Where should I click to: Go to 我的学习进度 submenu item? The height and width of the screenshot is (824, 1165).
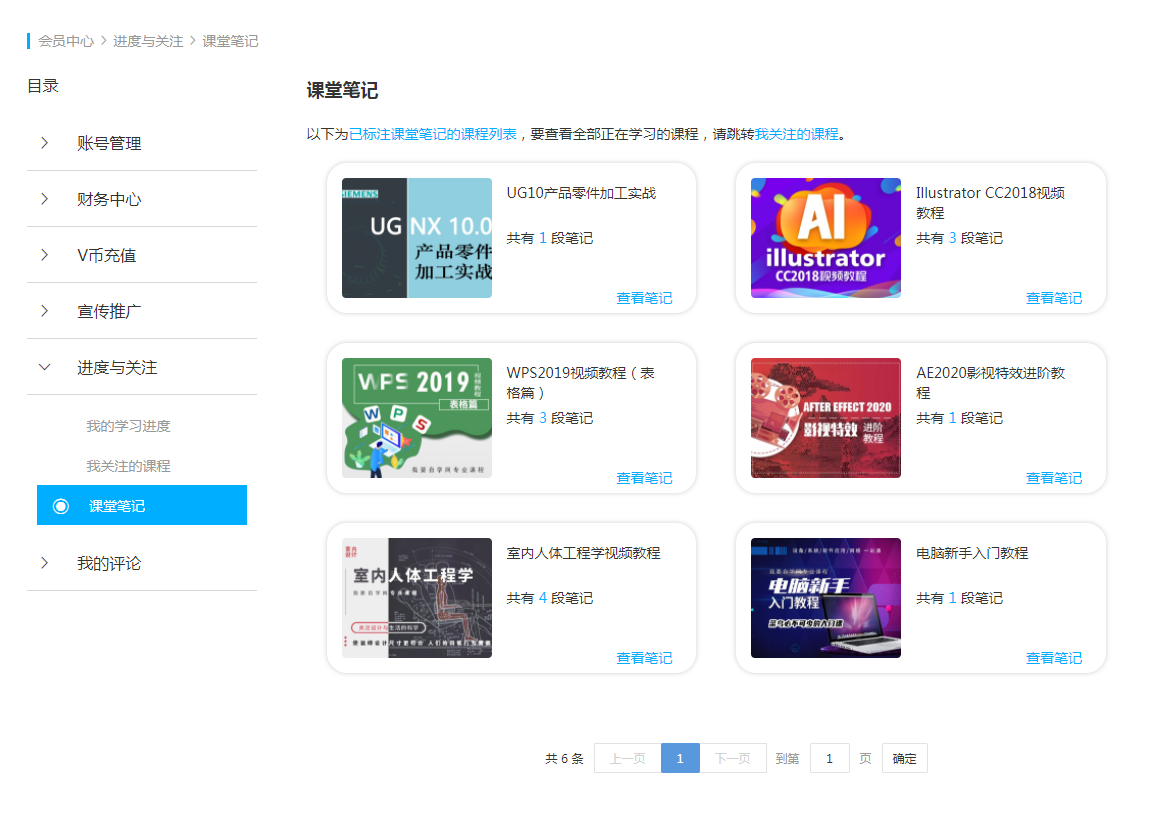click(x=128, y=426)
